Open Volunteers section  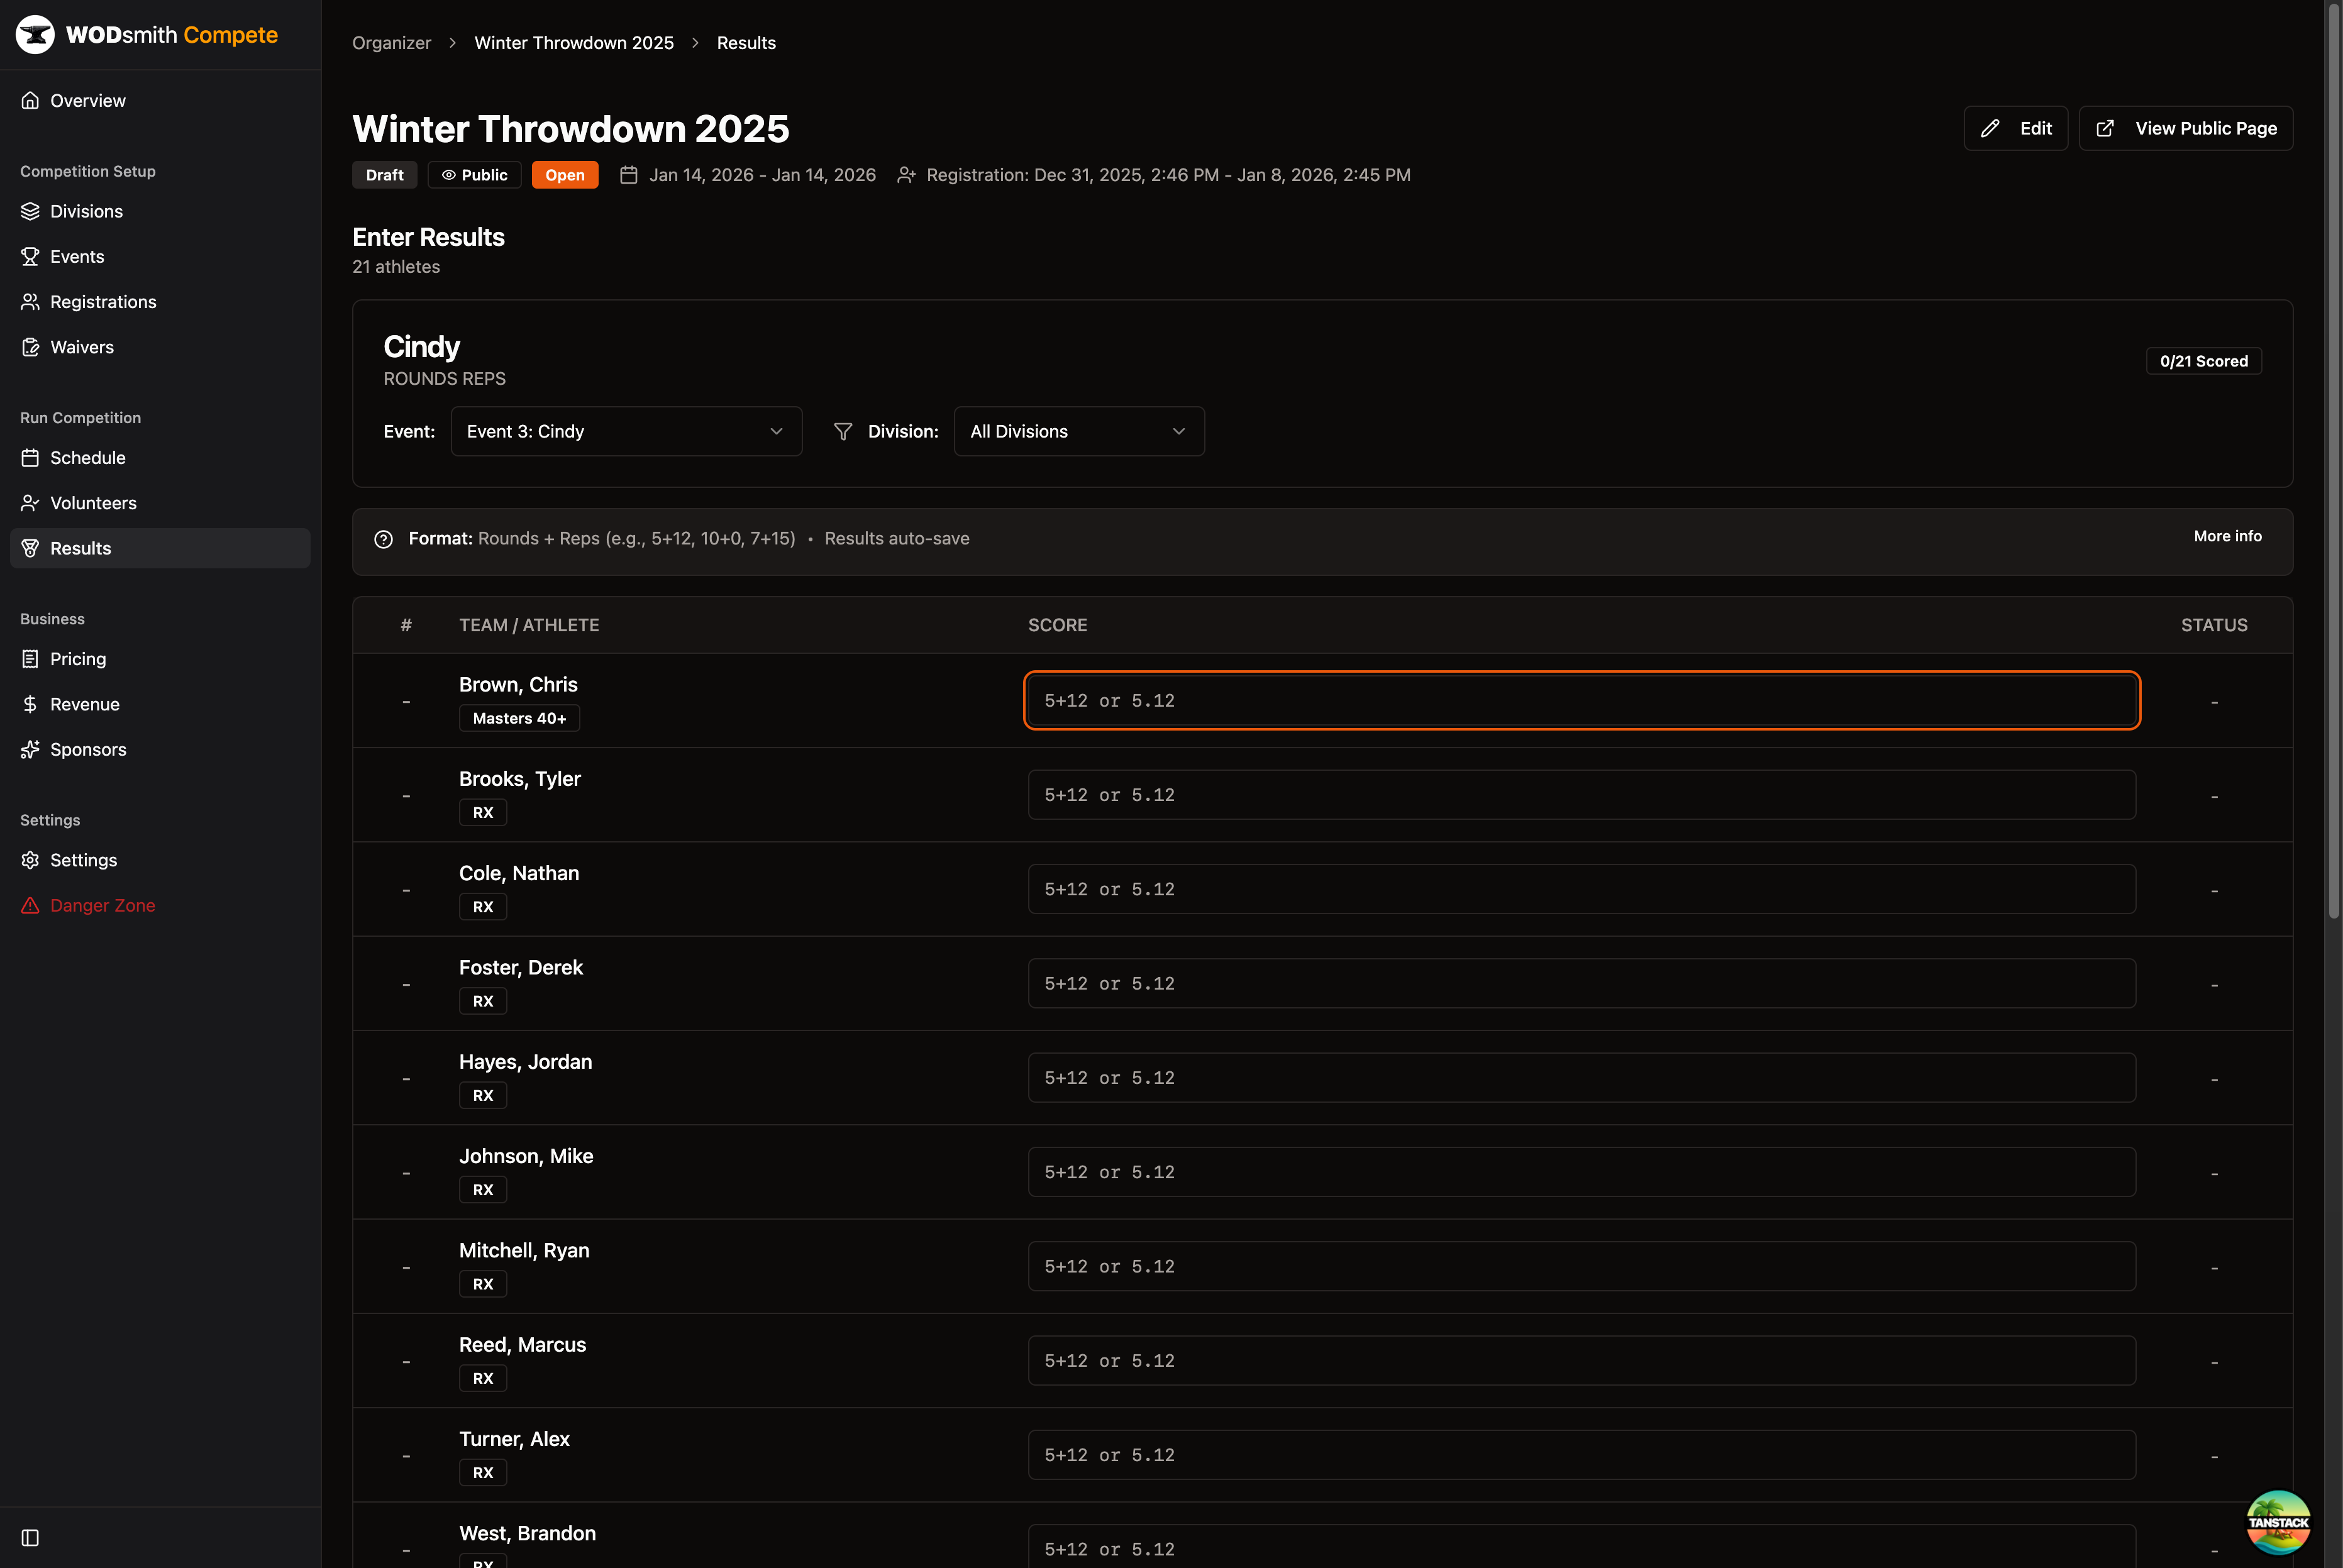tap(160, 503)
